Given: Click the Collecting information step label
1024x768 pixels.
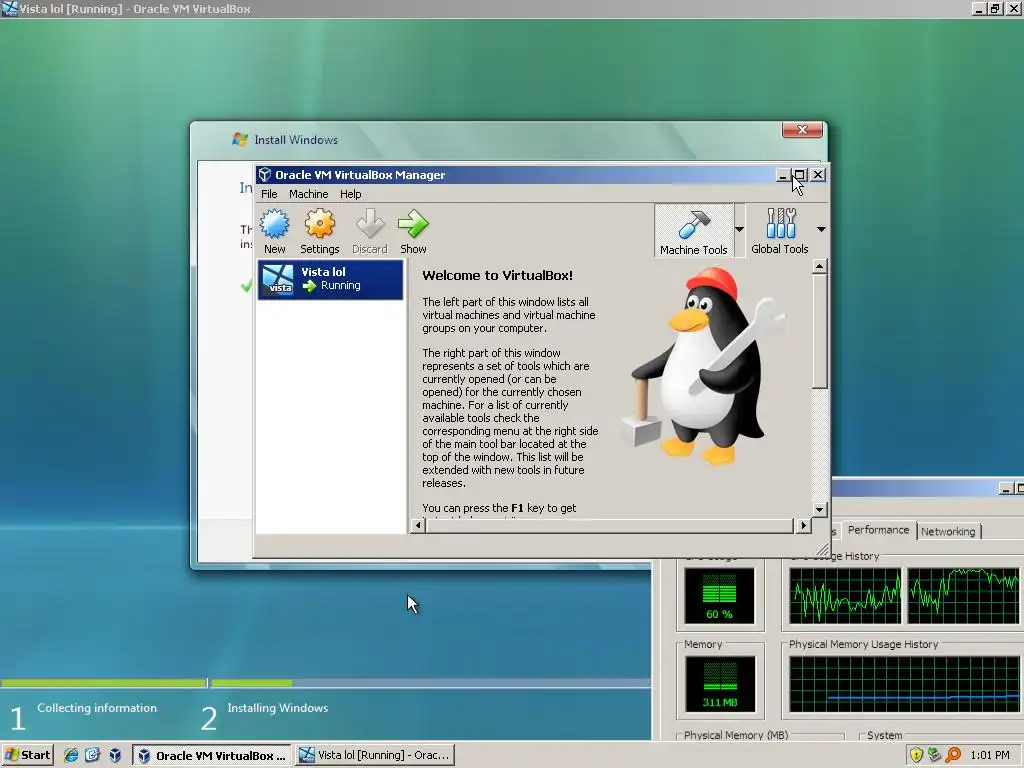Looking at the screenshot, I should [97, 708].
